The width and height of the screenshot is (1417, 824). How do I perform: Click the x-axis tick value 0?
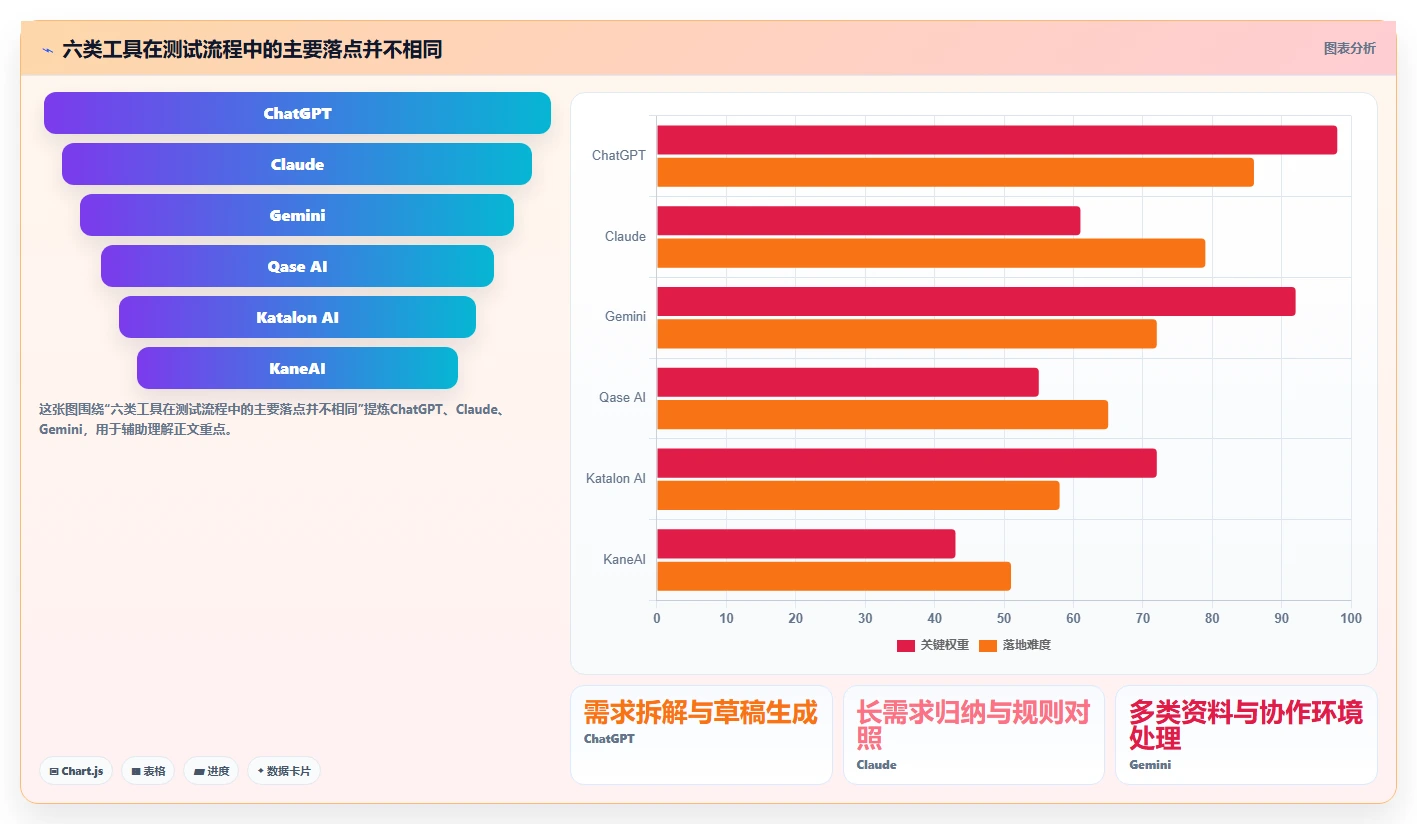[657, 619]
